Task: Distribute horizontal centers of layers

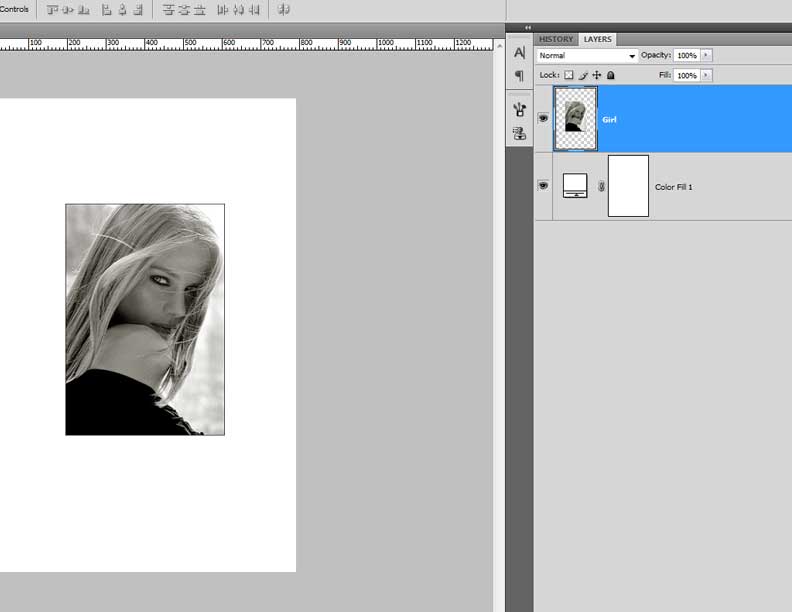Action: click(x=238, y=10)
